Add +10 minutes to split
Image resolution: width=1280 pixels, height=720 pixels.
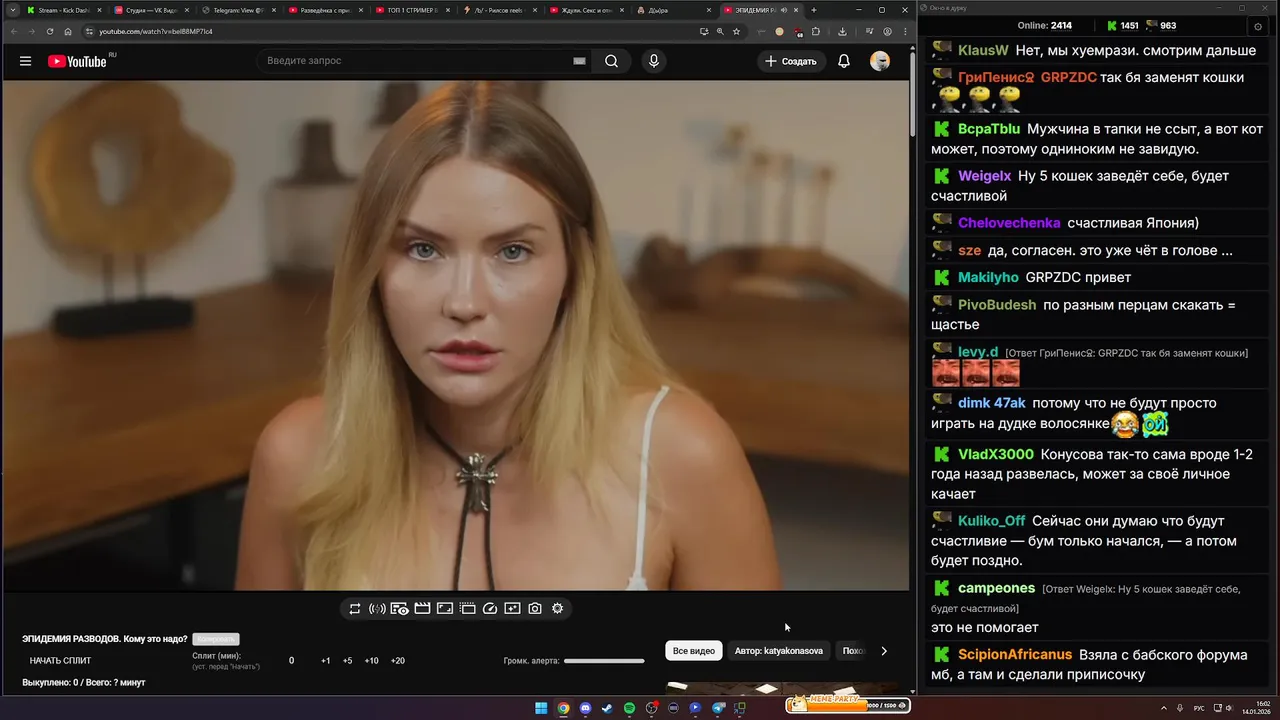click(371, 661)
